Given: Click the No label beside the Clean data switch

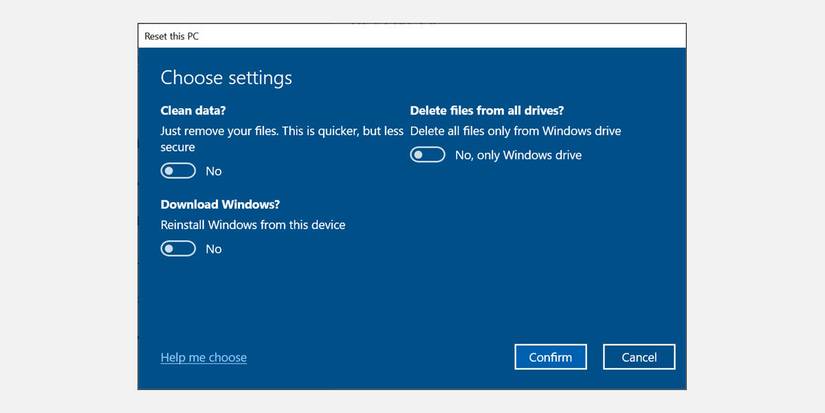Looking at the screenshot, I should tap(213, 171).
